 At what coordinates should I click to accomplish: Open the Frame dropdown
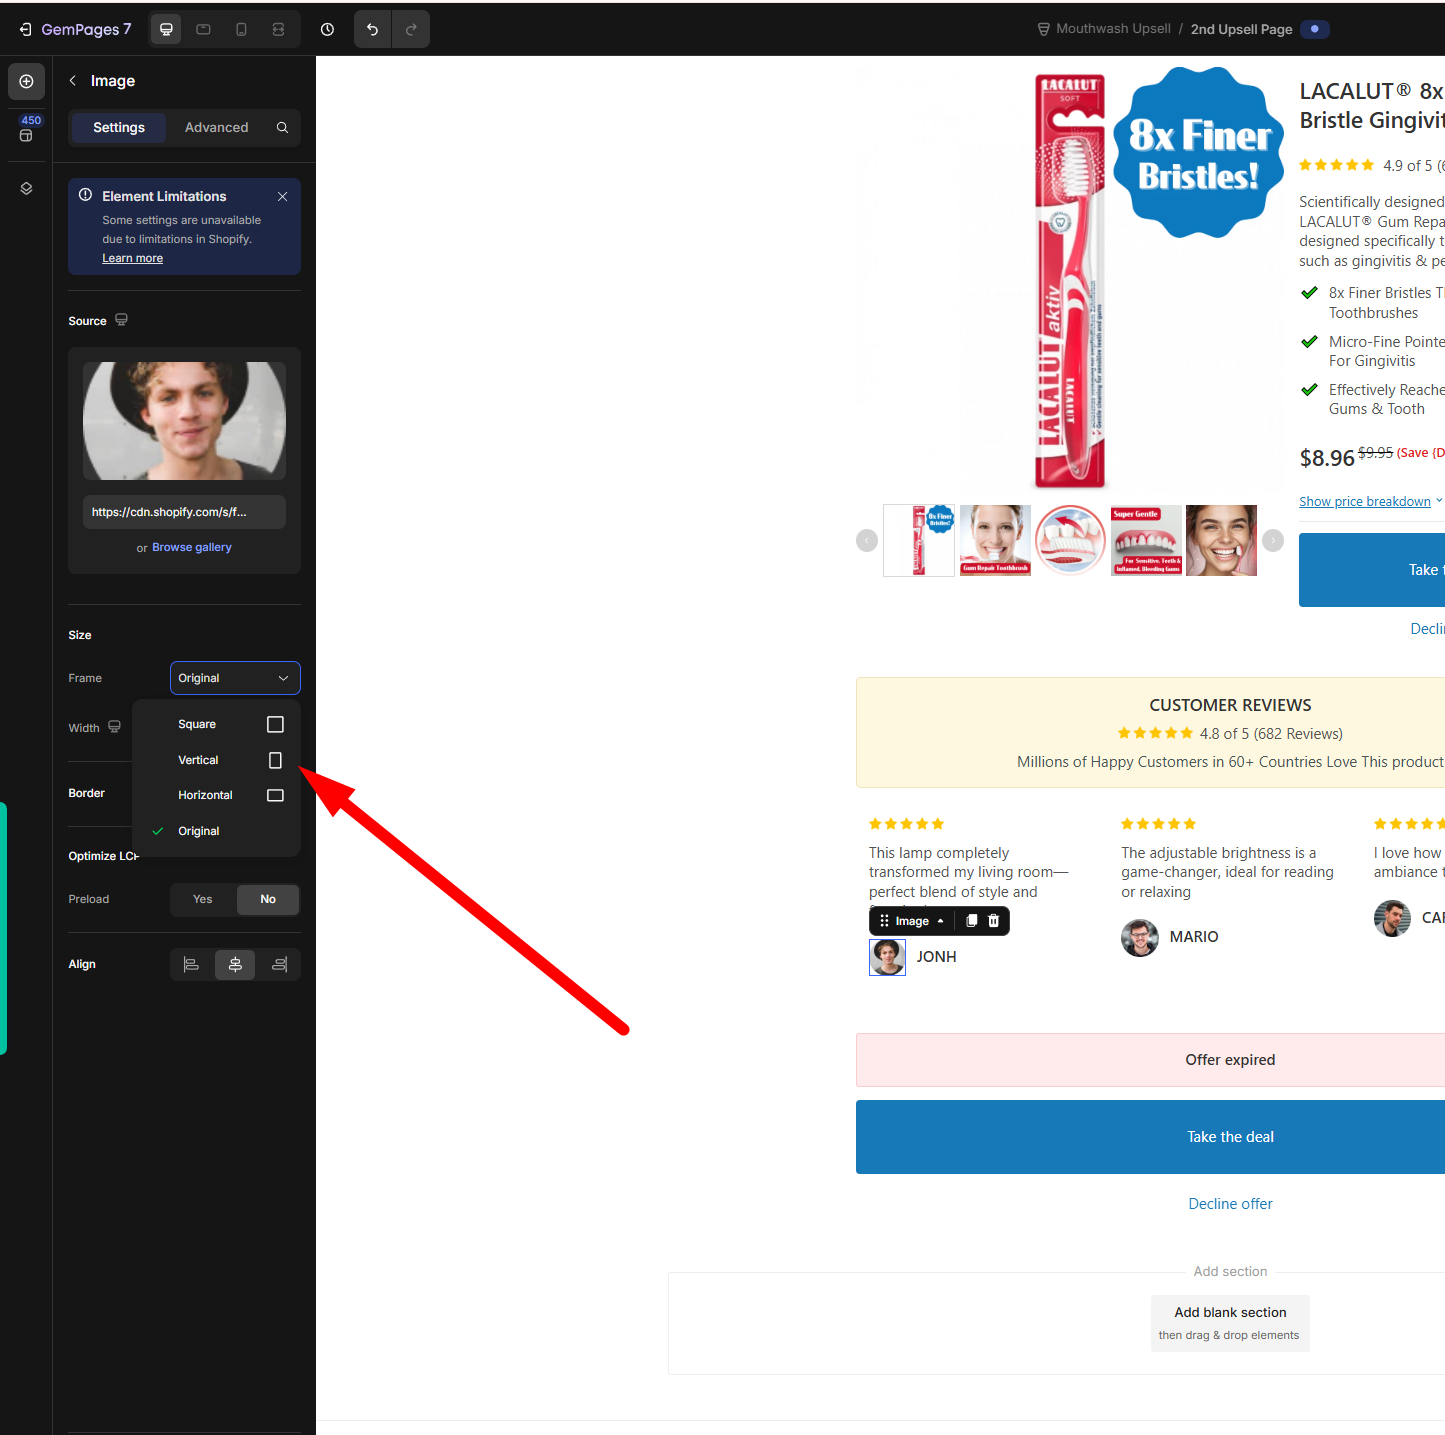point(235,678)
